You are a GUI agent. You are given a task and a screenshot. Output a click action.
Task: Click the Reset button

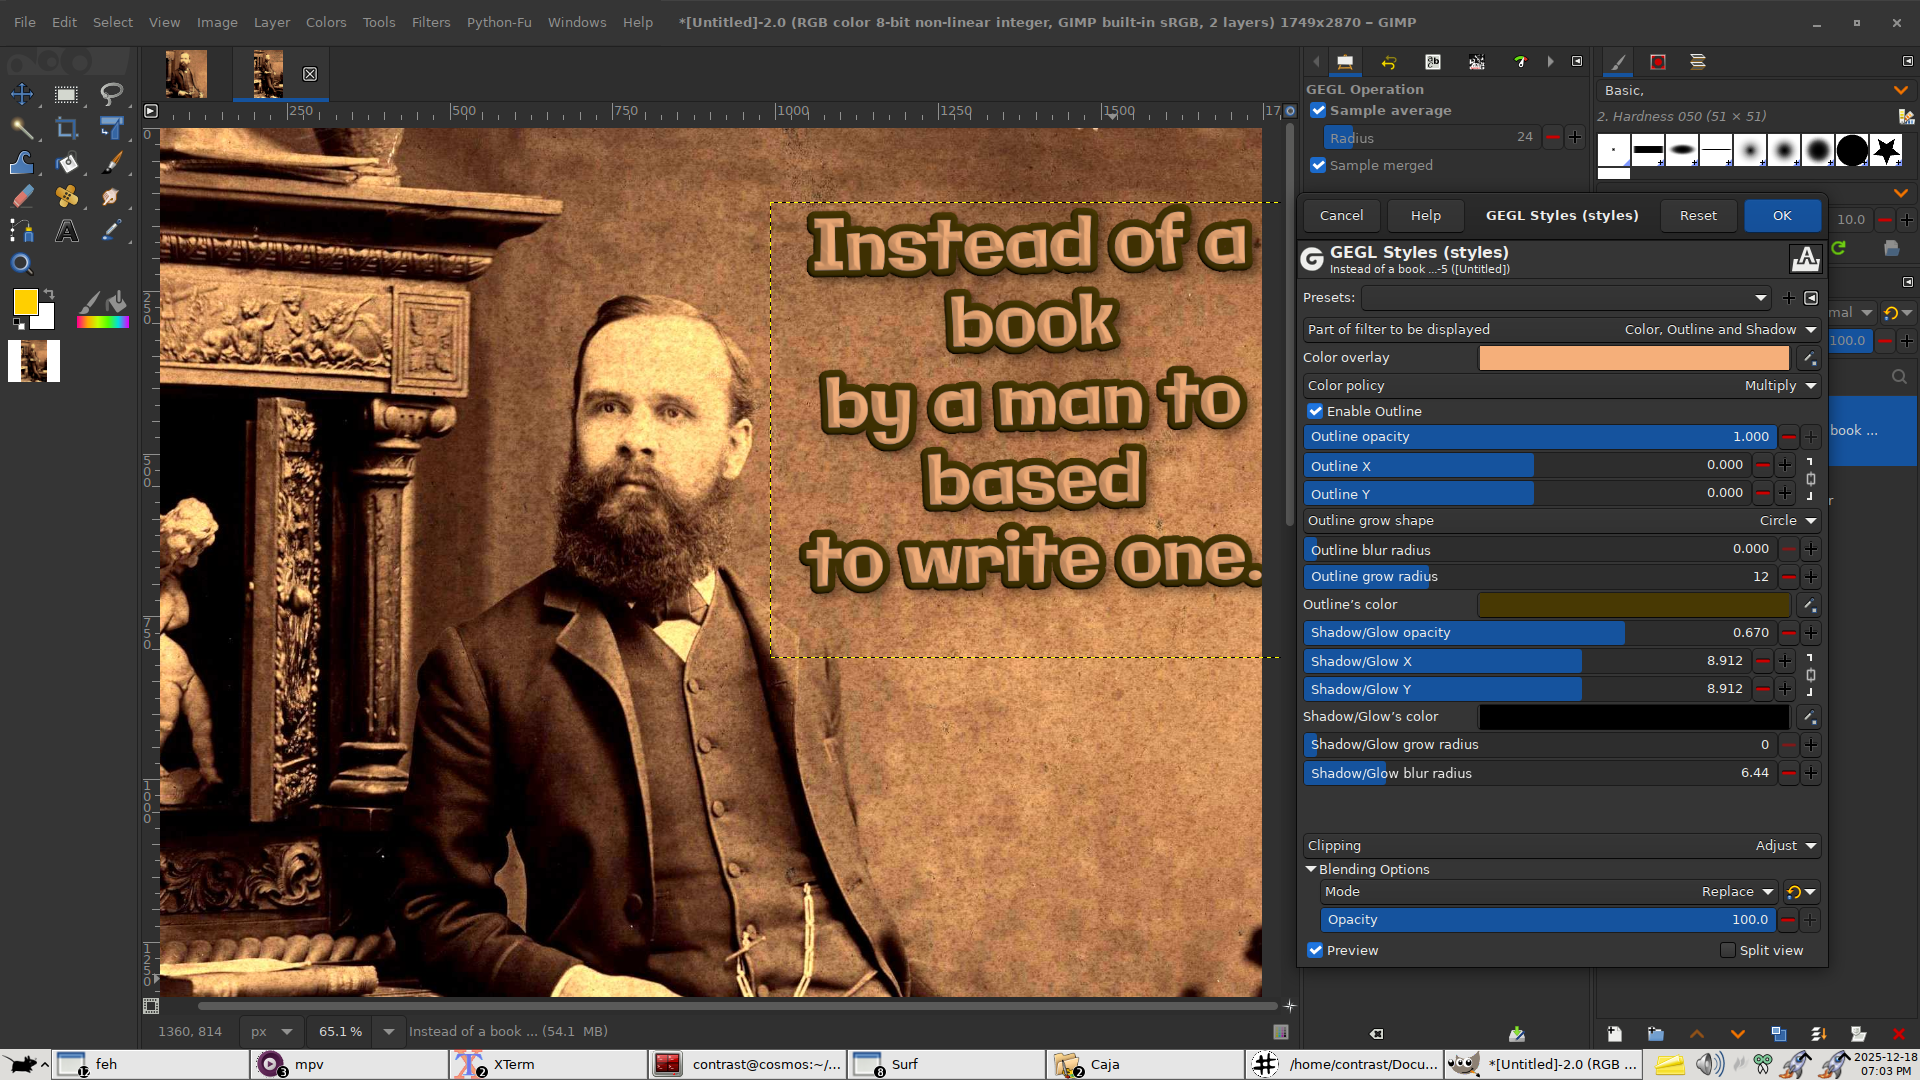click(x=1697, y=215)
